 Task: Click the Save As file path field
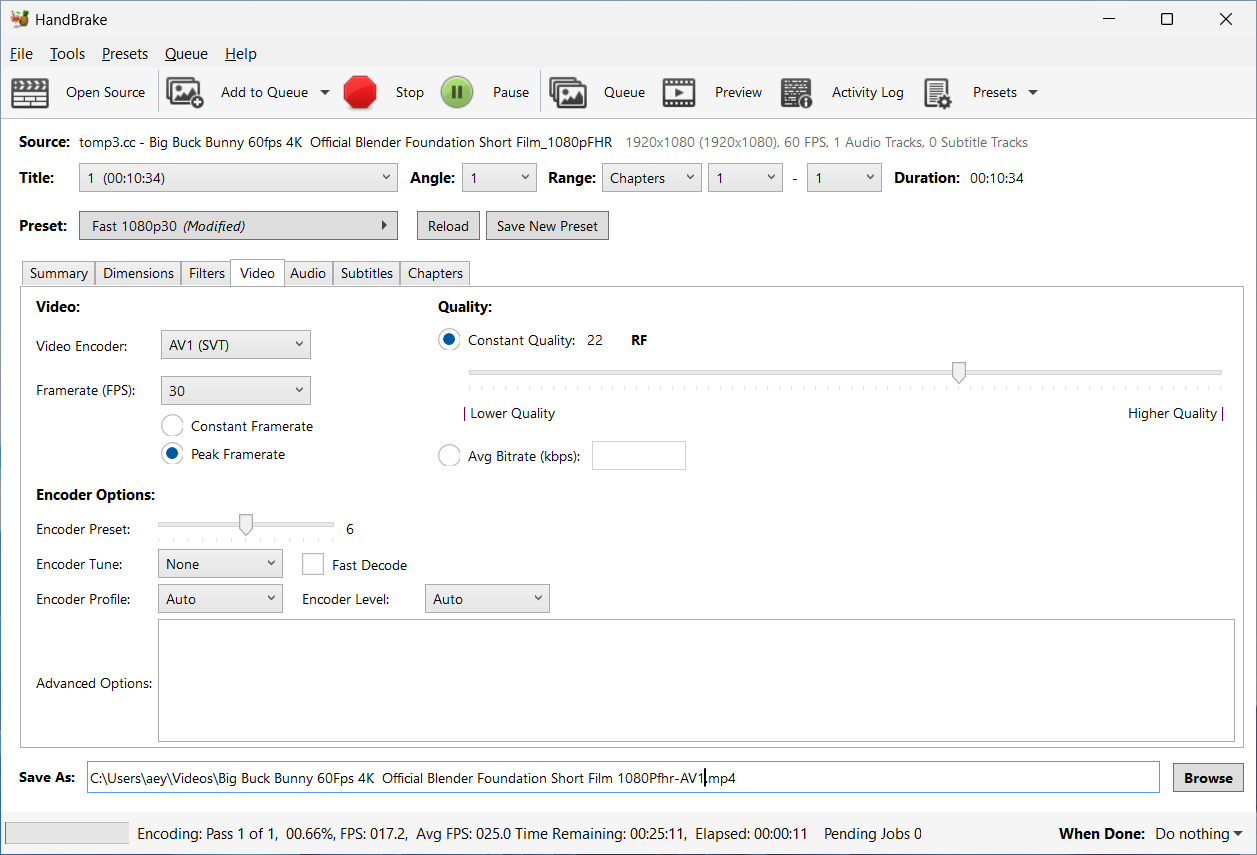pos(623,778)
